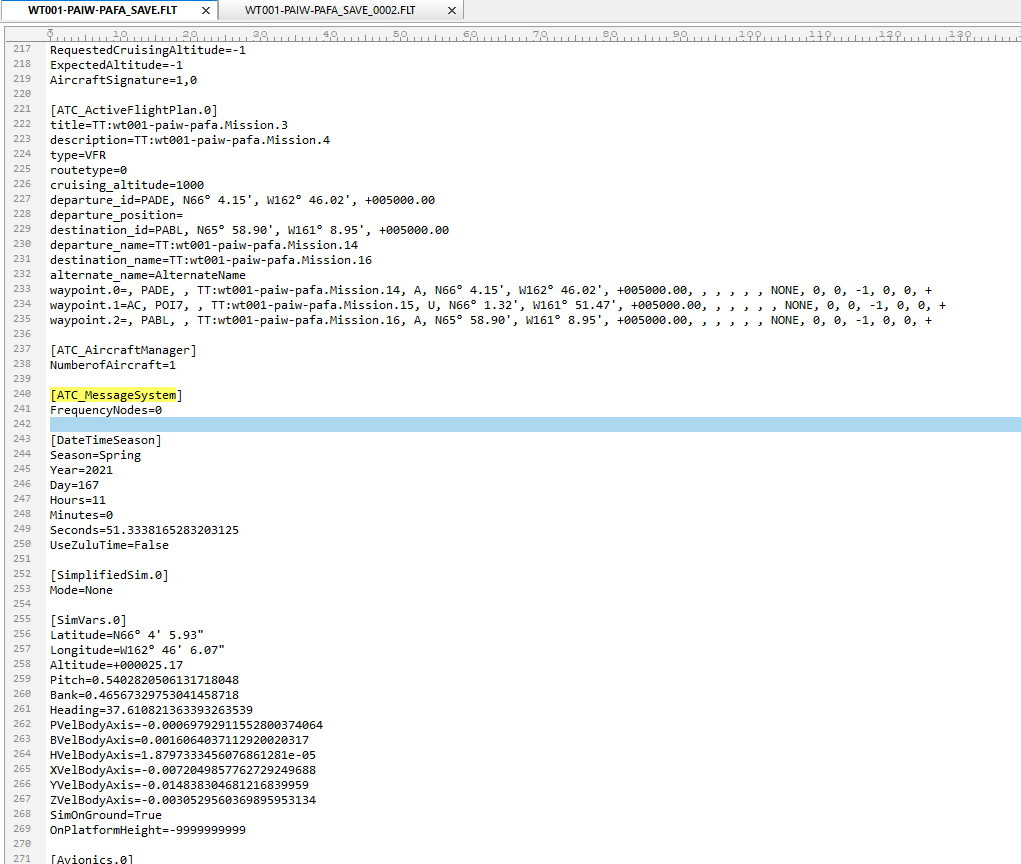Click the UseZuluTime=False line
Image resolution: width=1021 pixels, height=864 pixels.
(x=109, y=545)
